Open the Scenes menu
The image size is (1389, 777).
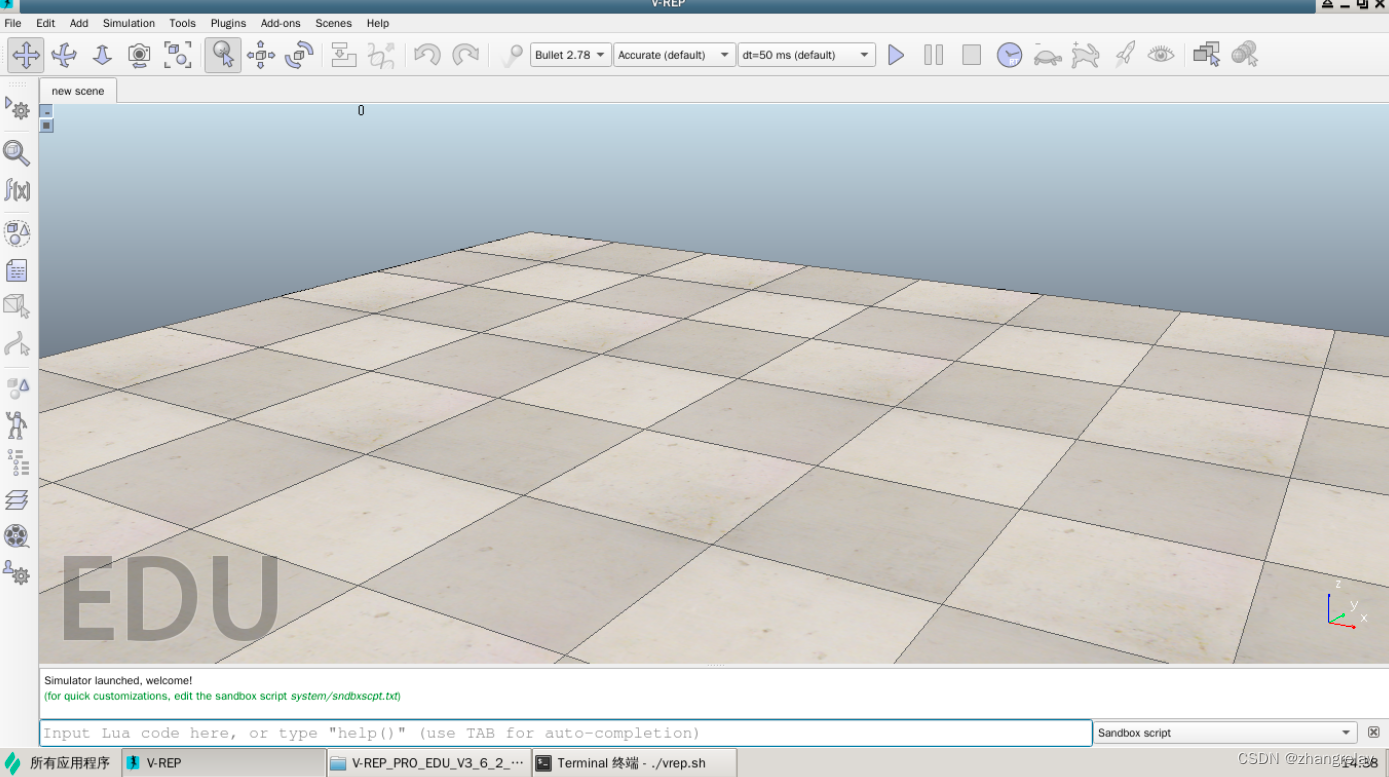(333, 23)
